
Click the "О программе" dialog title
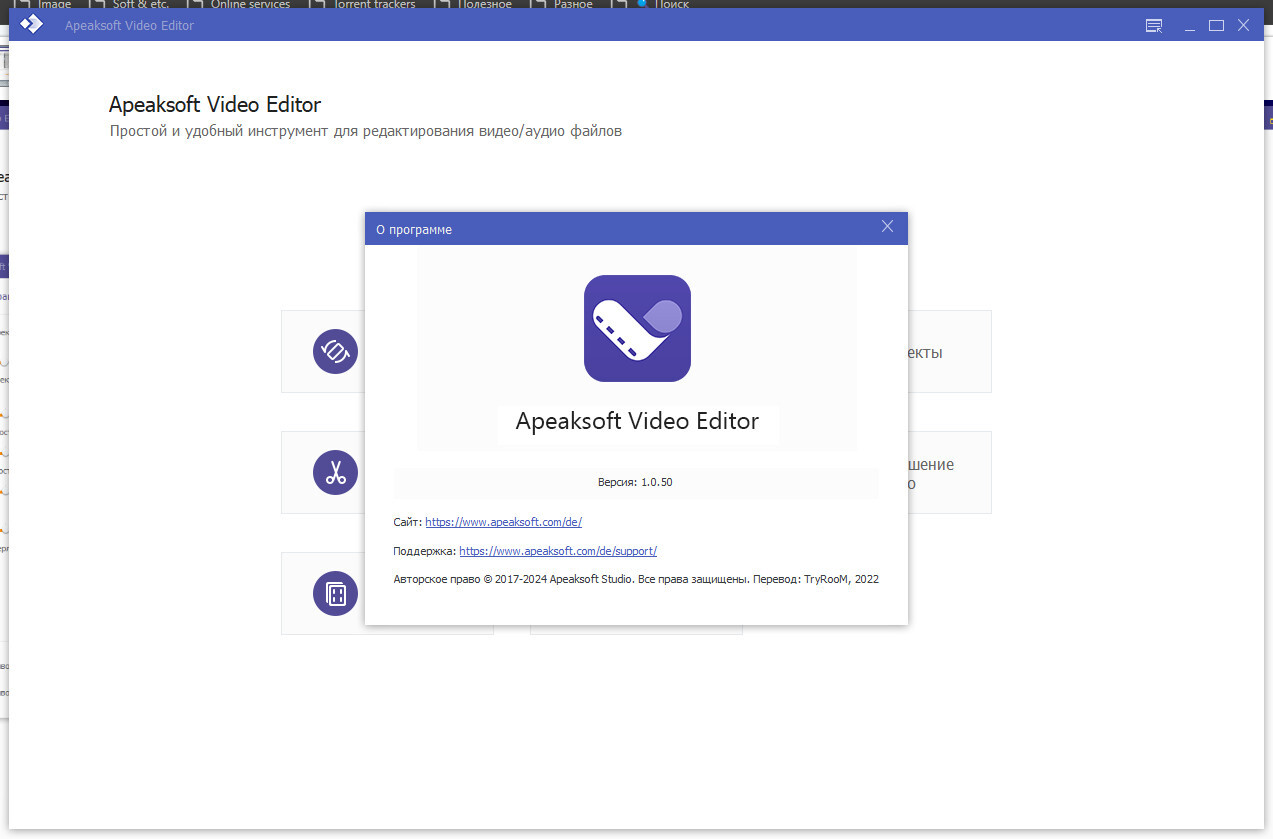(x=414, y=230)
